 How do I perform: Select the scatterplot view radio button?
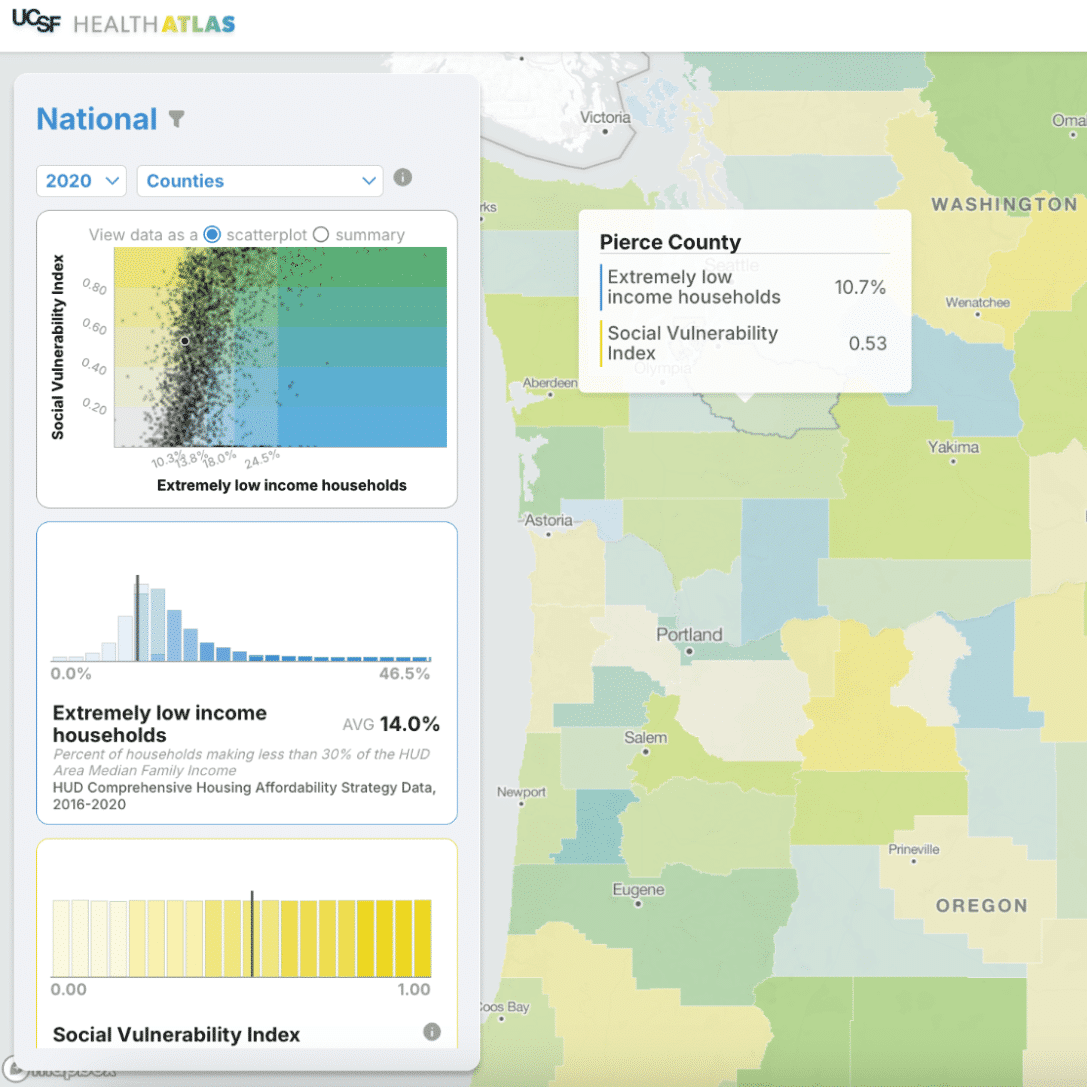point(212,235)
